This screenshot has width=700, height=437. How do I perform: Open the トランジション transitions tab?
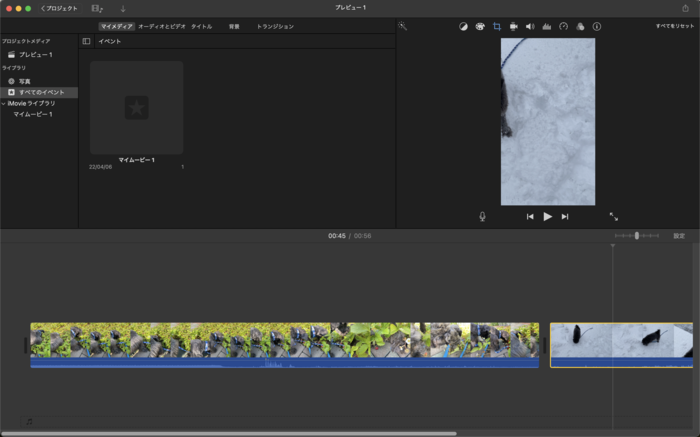[275, 26]
